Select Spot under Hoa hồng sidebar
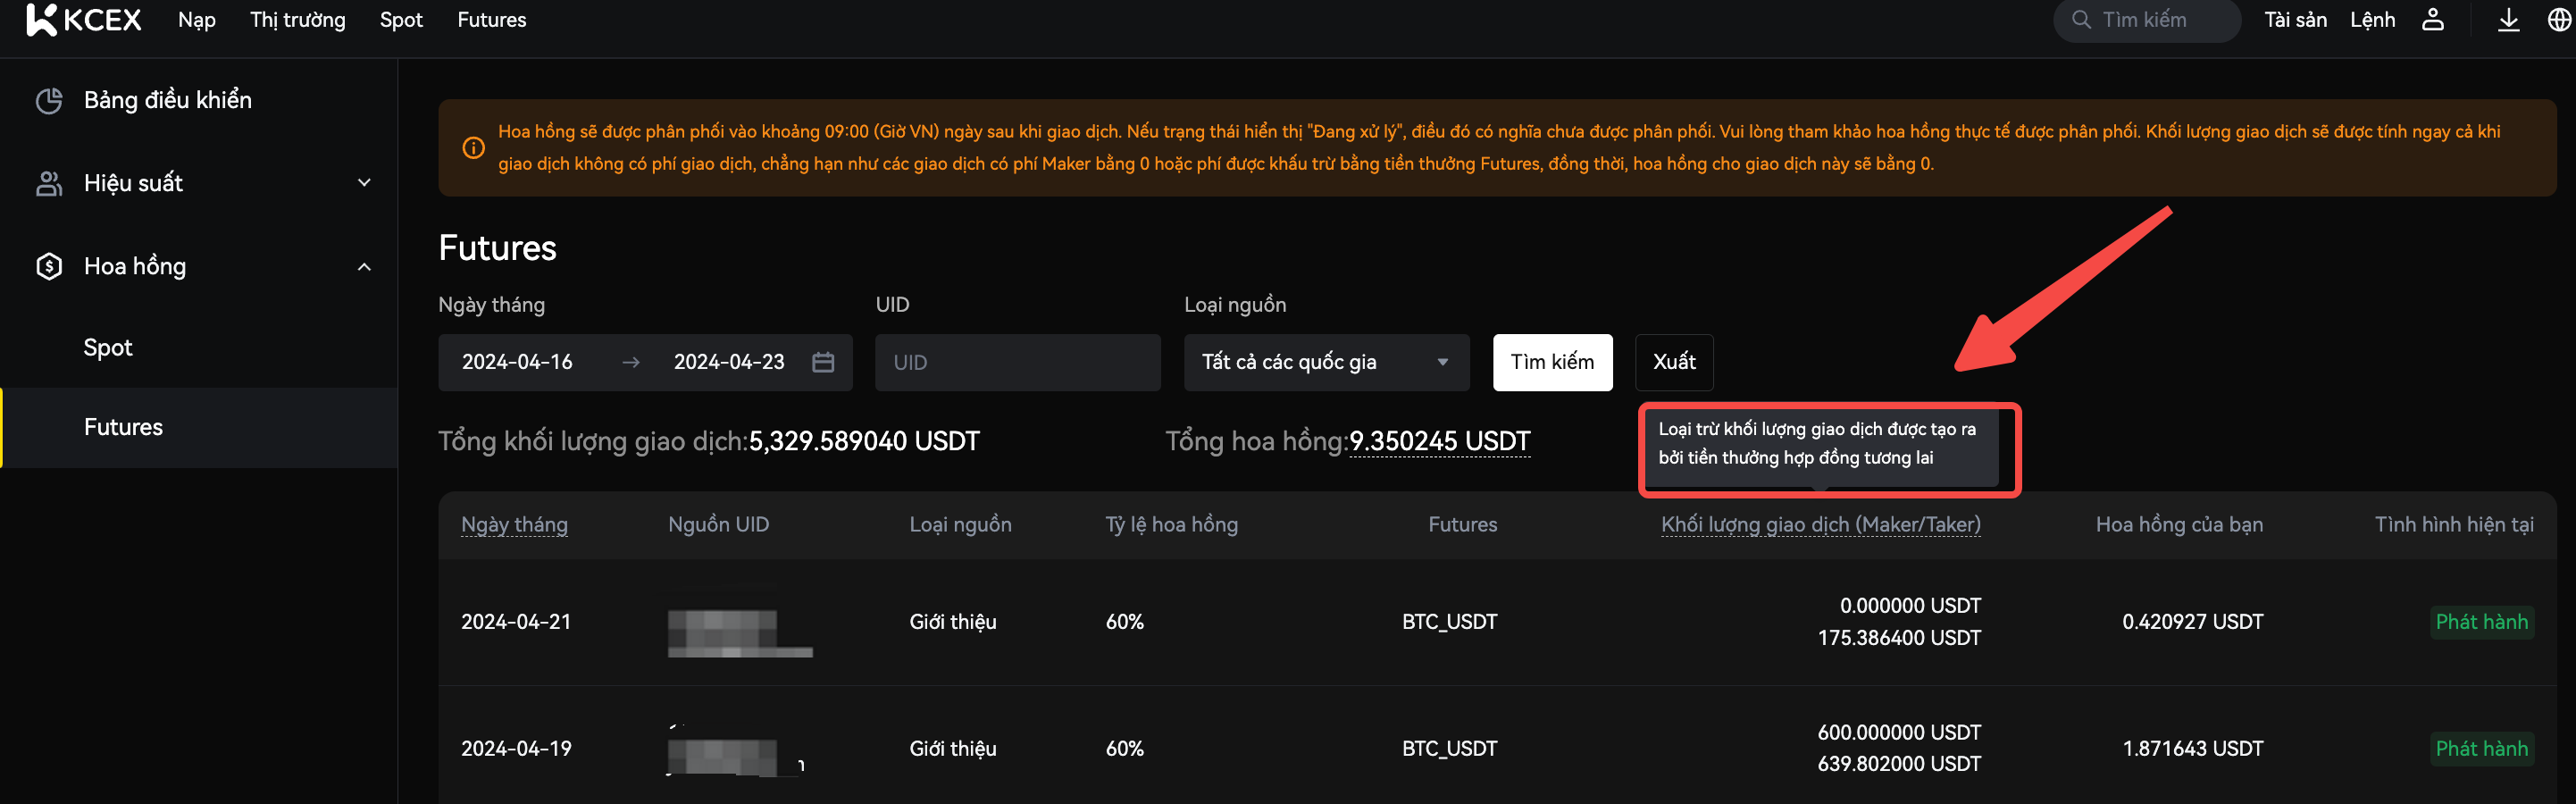 [108, 347]
